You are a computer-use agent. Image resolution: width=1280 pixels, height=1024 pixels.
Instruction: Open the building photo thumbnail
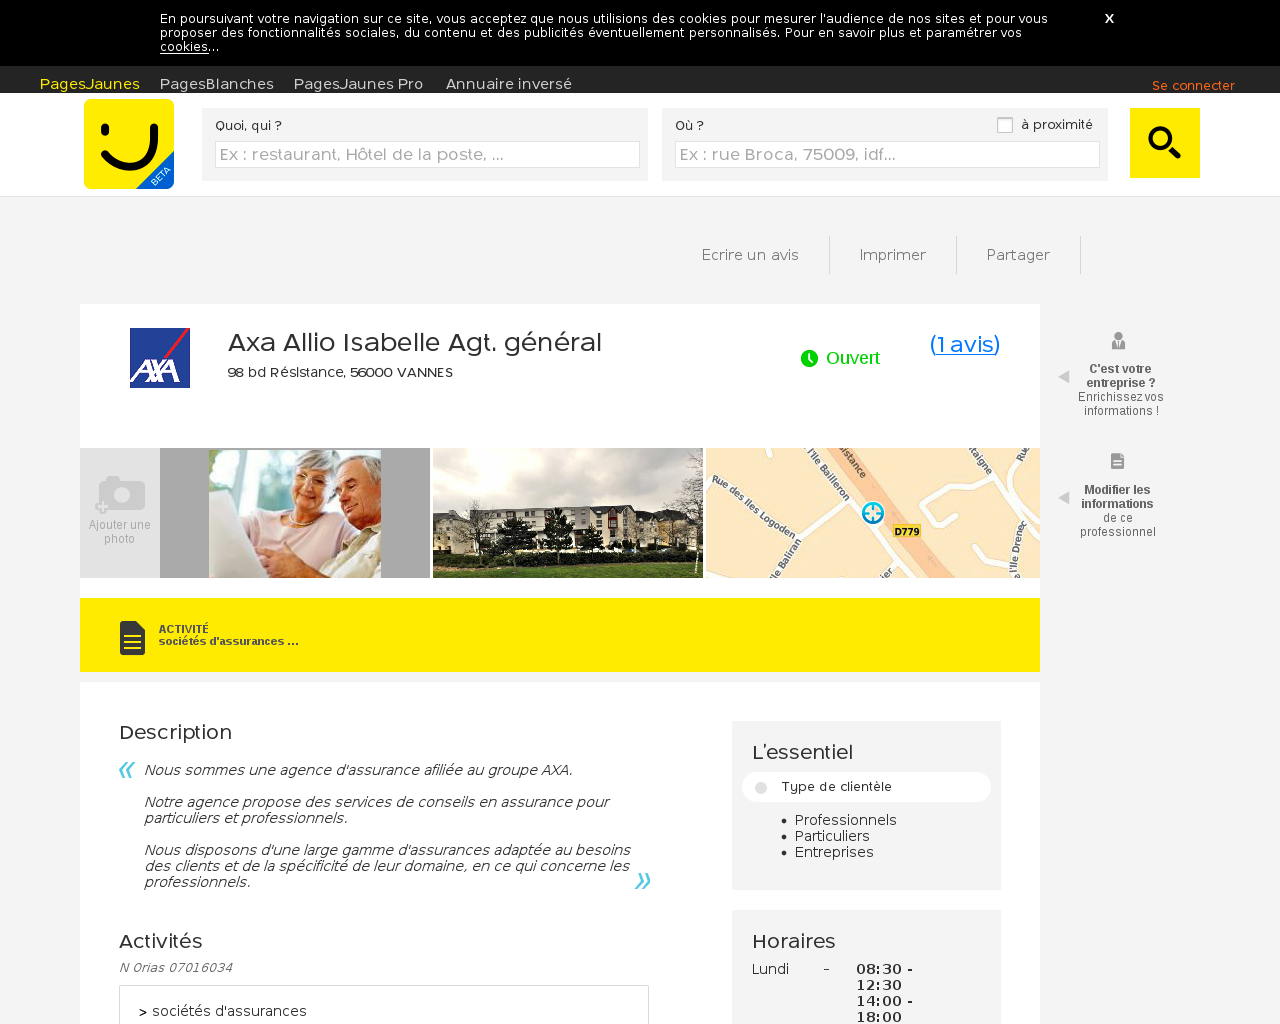568,513
